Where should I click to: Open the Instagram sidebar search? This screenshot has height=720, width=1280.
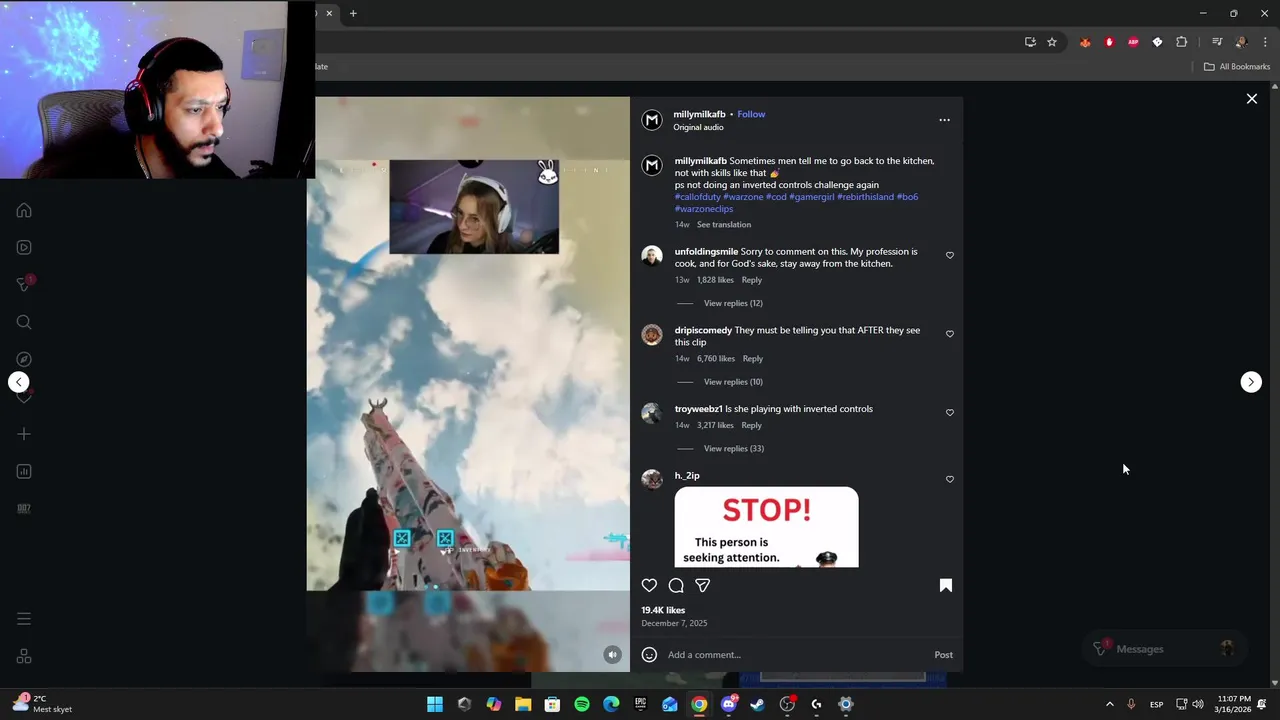point(24,322)
